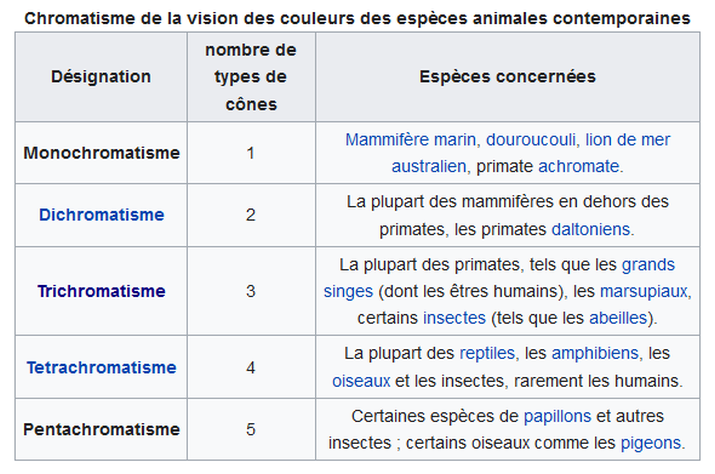Click the pigeons link
Screen dimensions: 715x474
[x=651, y=443]
